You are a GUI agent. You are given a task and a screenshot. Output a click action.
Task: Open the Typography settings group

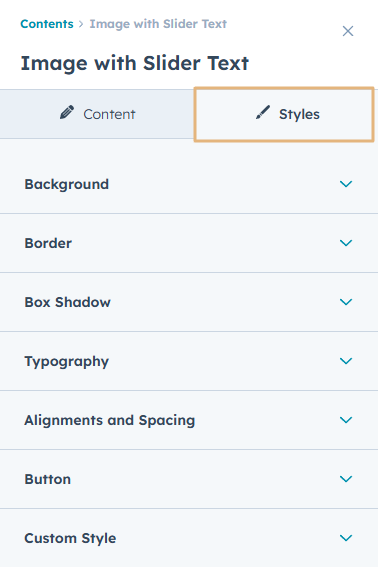[189, 361]
